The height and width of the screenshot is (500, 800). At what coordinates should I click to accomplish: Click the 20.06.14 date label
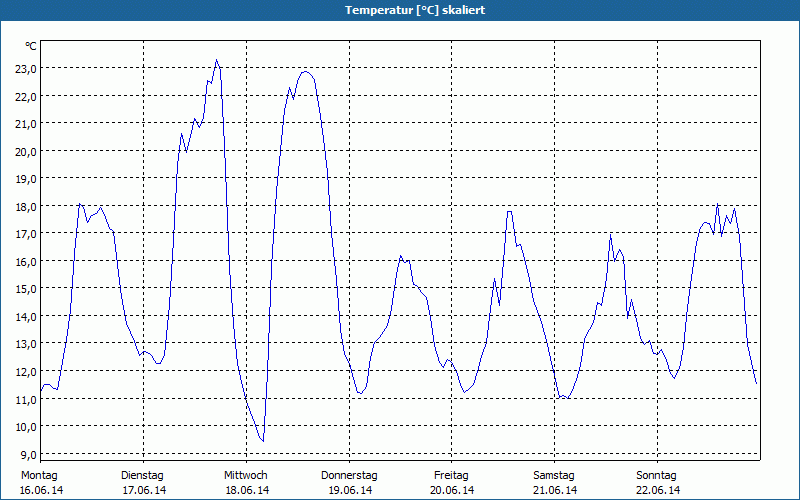[452, 490]
